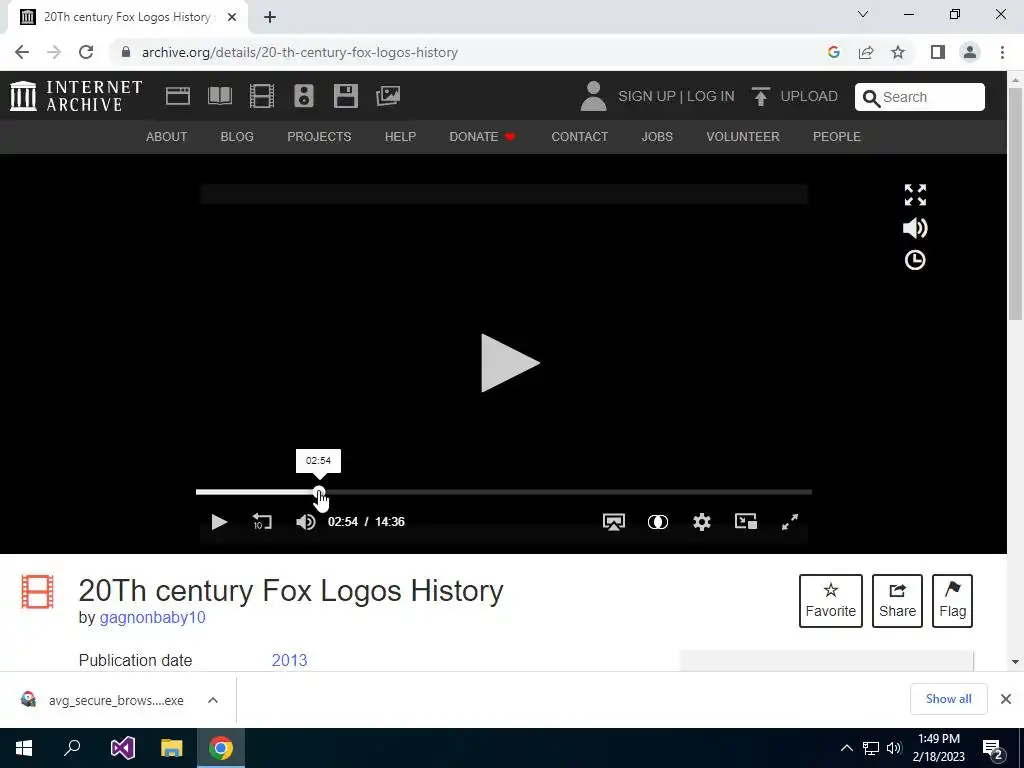Click the user avatar icon
The height and width of the screenshot is (768, 1024).
(x=593, y=96)
